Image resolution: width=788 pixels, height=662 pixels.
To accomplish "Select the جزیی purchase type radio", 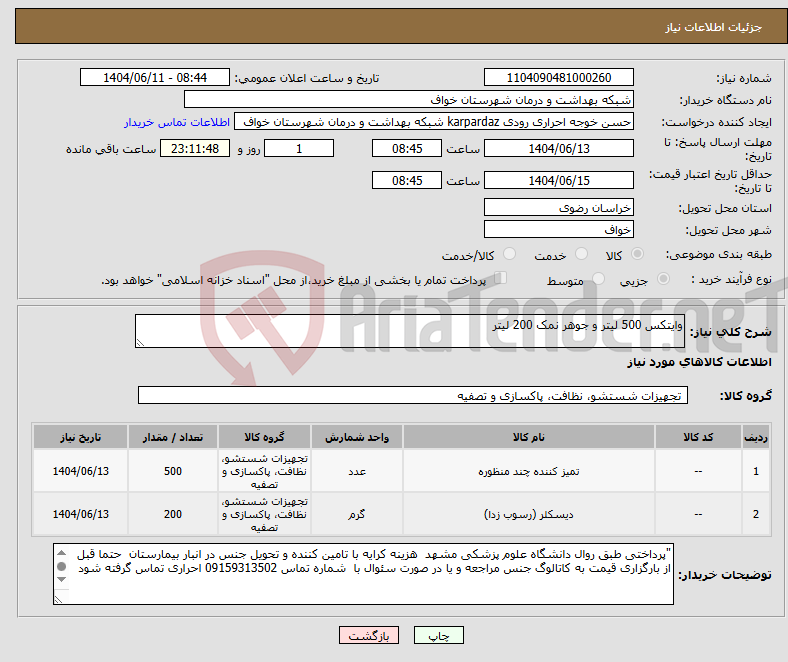I will click(663, 278).
